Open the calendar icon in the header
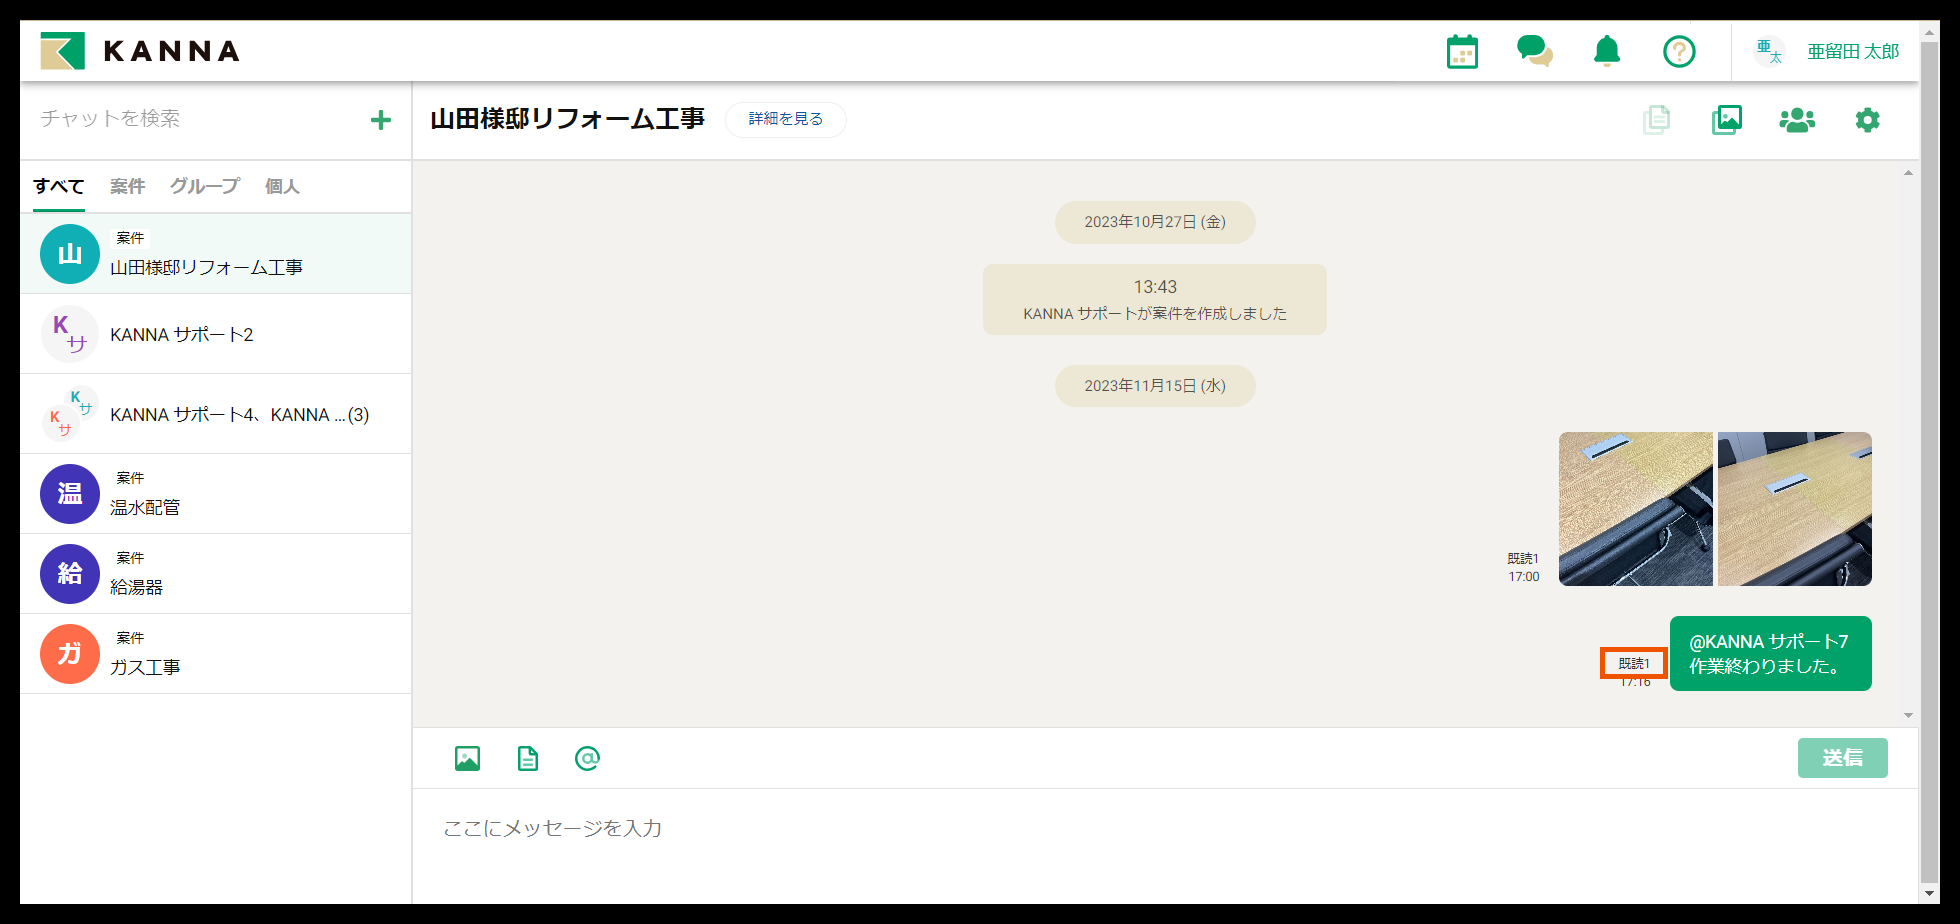The height and width of the screenshot is (924, 1960). 1461,50
